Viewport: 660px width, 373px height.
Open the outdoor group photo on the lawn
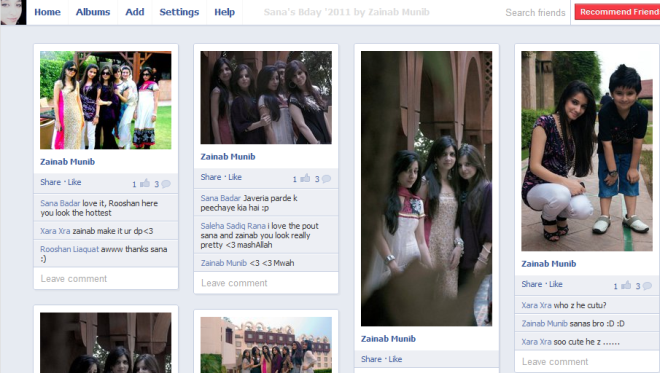(x=106, y=100)
